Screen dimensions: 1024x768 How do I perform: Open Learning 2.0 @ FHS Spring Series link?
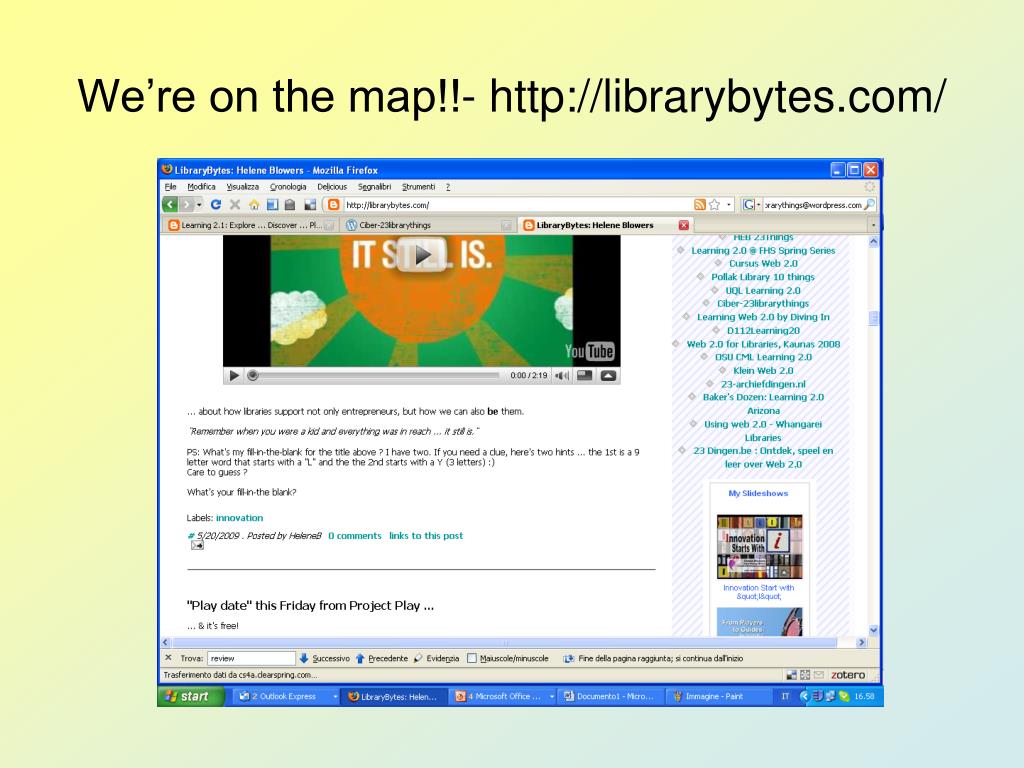tap(763, 250)
